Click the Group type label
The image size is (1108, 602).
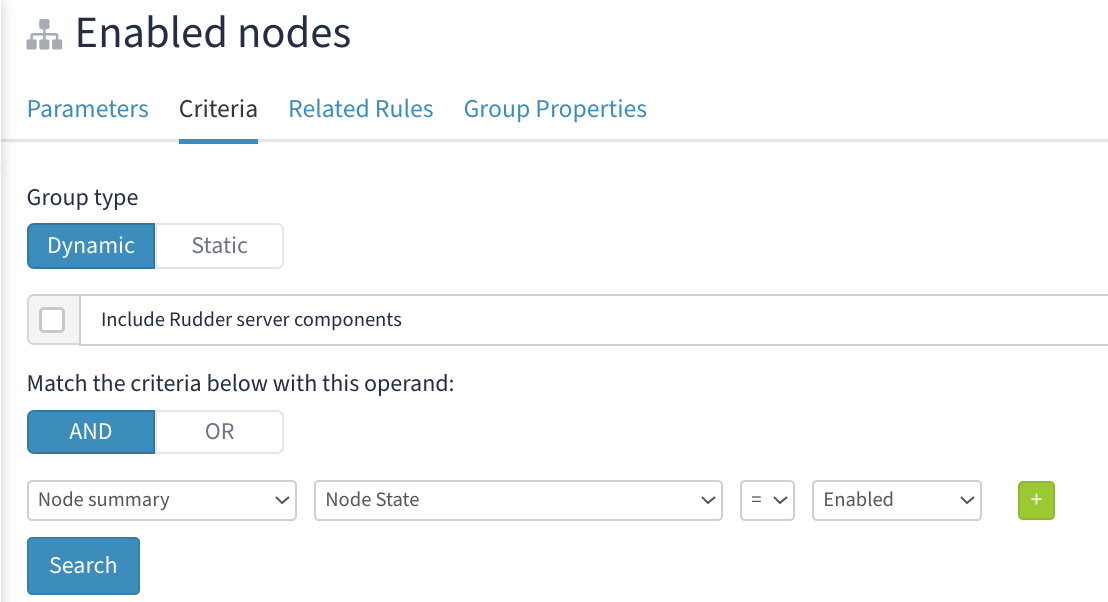[82, 198]
